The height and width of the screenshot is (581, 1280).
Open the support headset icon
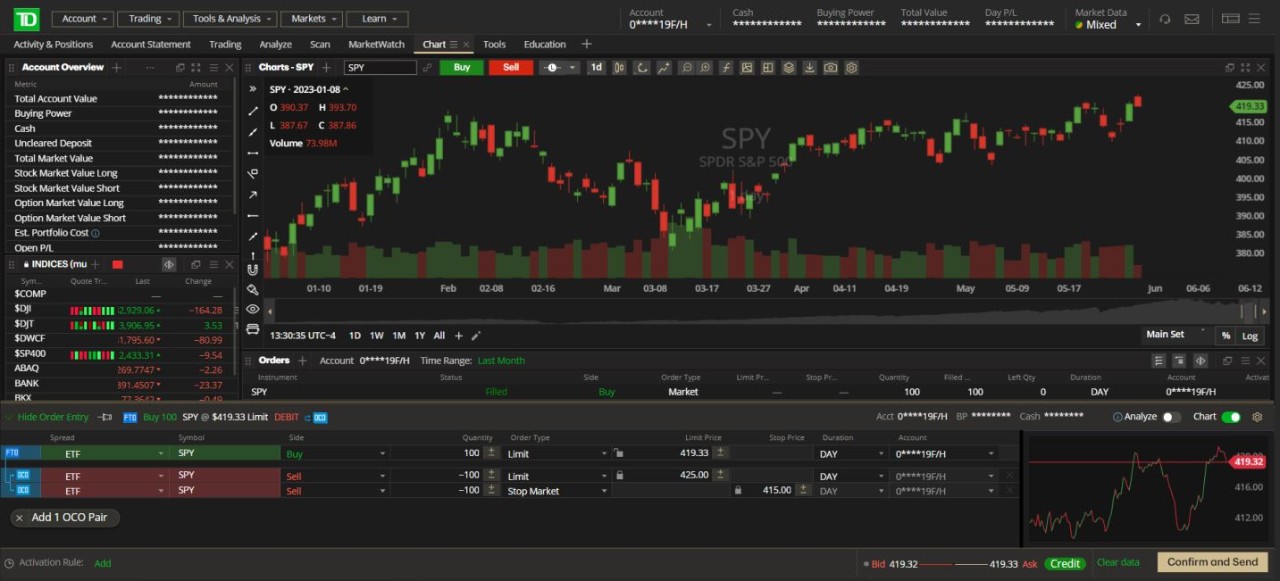coord(1165,19)
